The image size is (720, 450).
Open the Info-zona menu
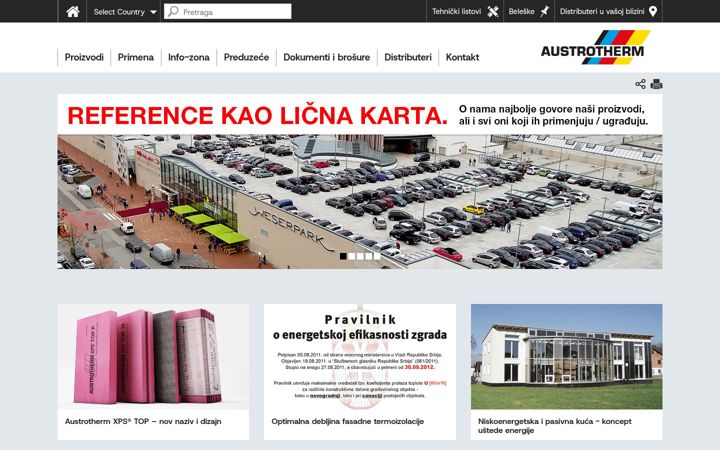(189, 57)
